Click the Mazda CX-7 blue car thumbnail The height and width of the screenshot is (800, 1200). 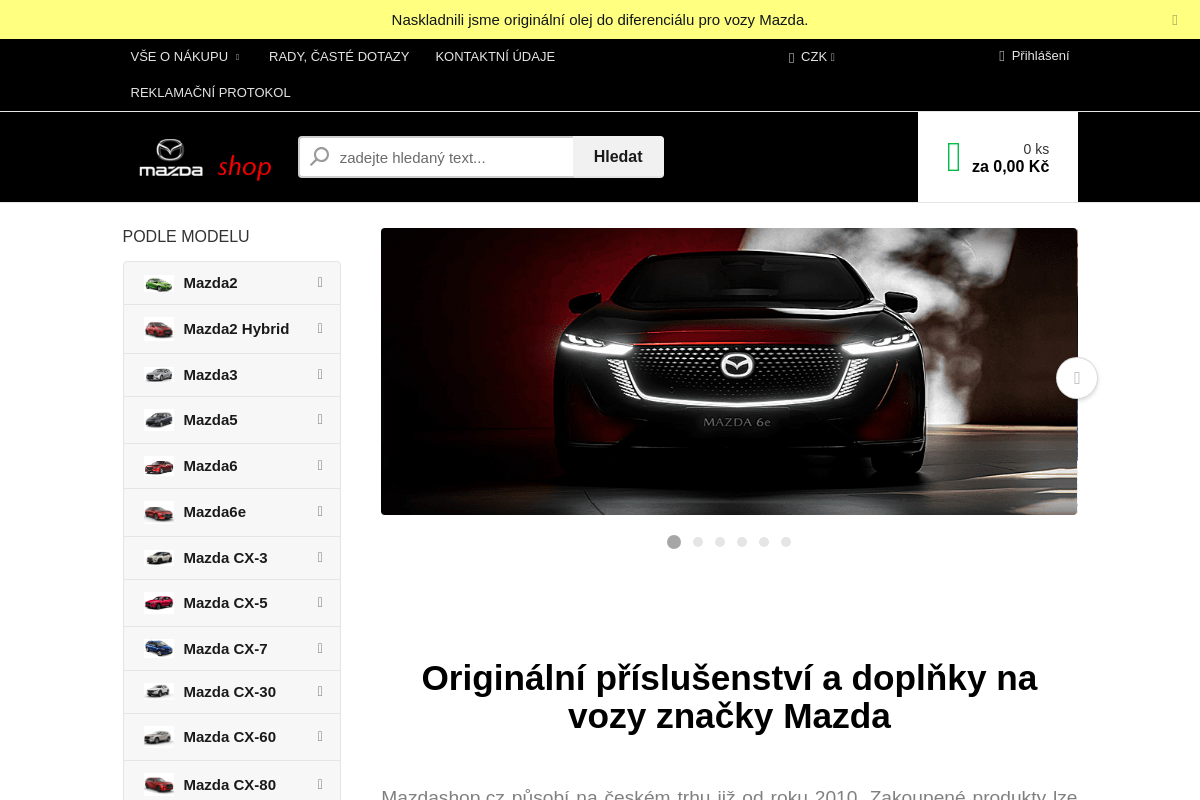tap(158, 649)
